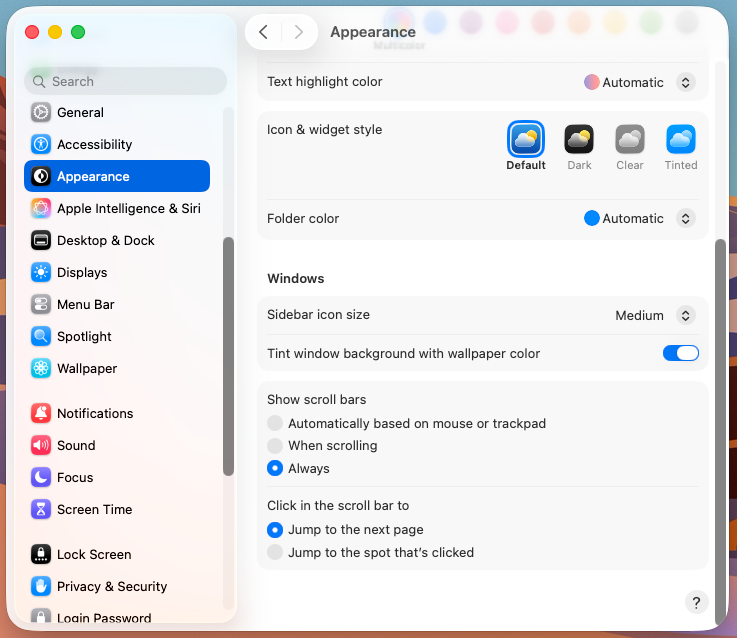
Task: Open the Notifications pane
Action: [95, 413]
